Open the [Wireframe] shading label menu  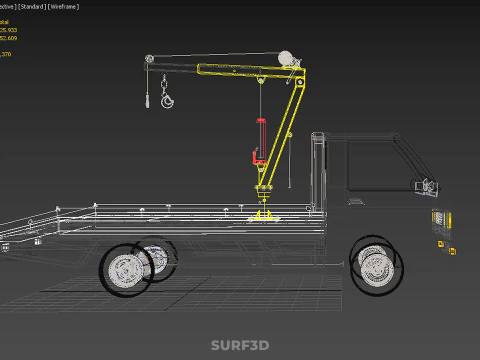(x=63, y=7)
